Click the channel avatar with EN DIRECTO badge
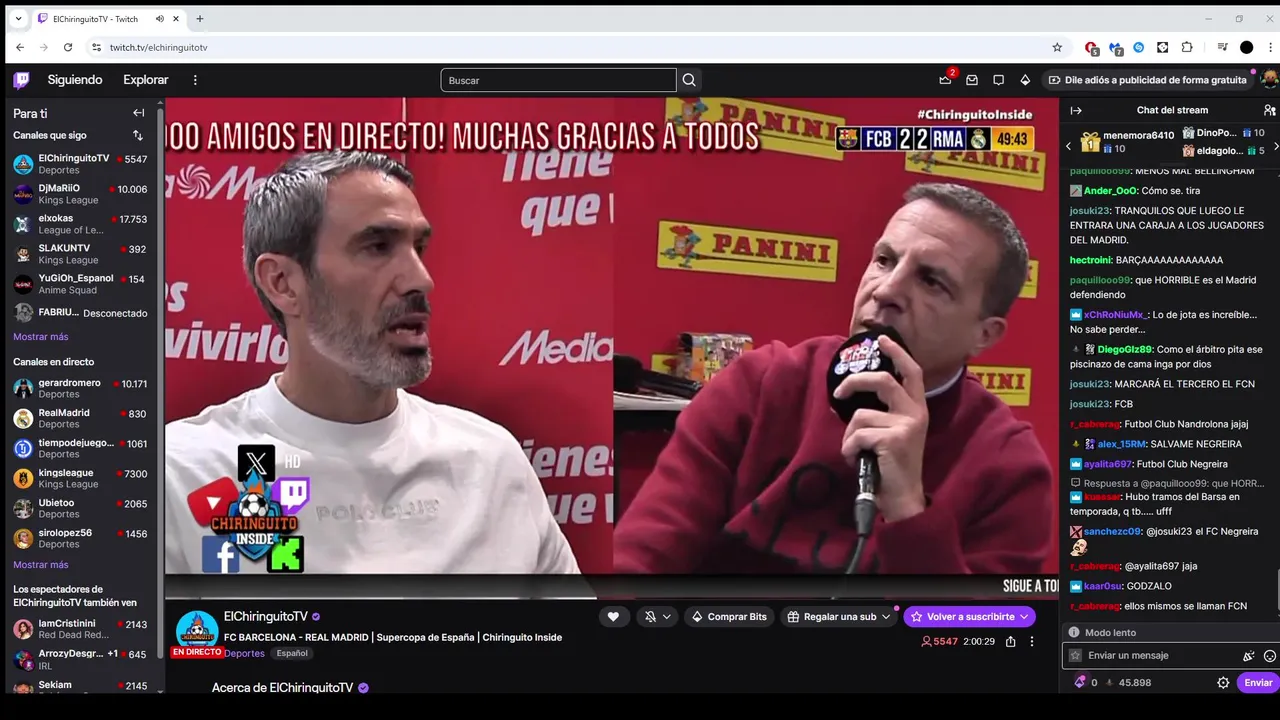The width and height of the screenshot is (1280, 720). click(197, 633)
